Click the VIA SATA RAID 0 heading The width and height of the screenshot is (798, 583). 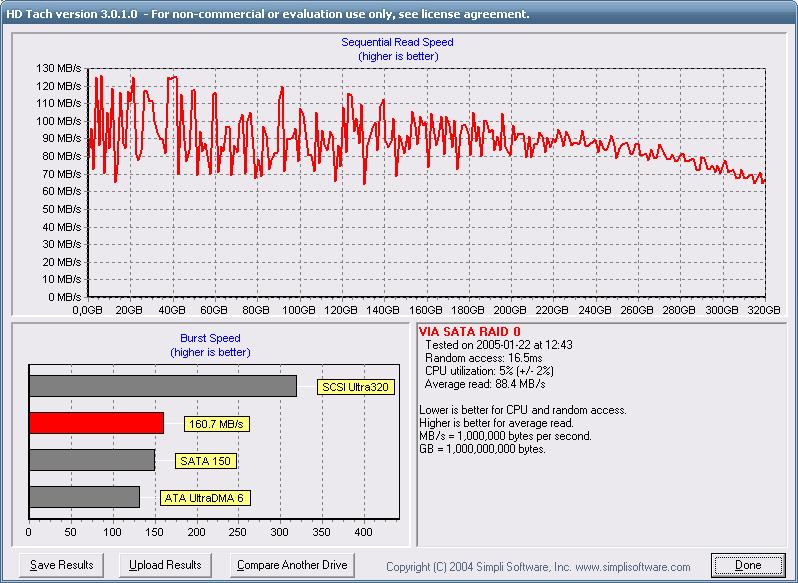(469, 332)
